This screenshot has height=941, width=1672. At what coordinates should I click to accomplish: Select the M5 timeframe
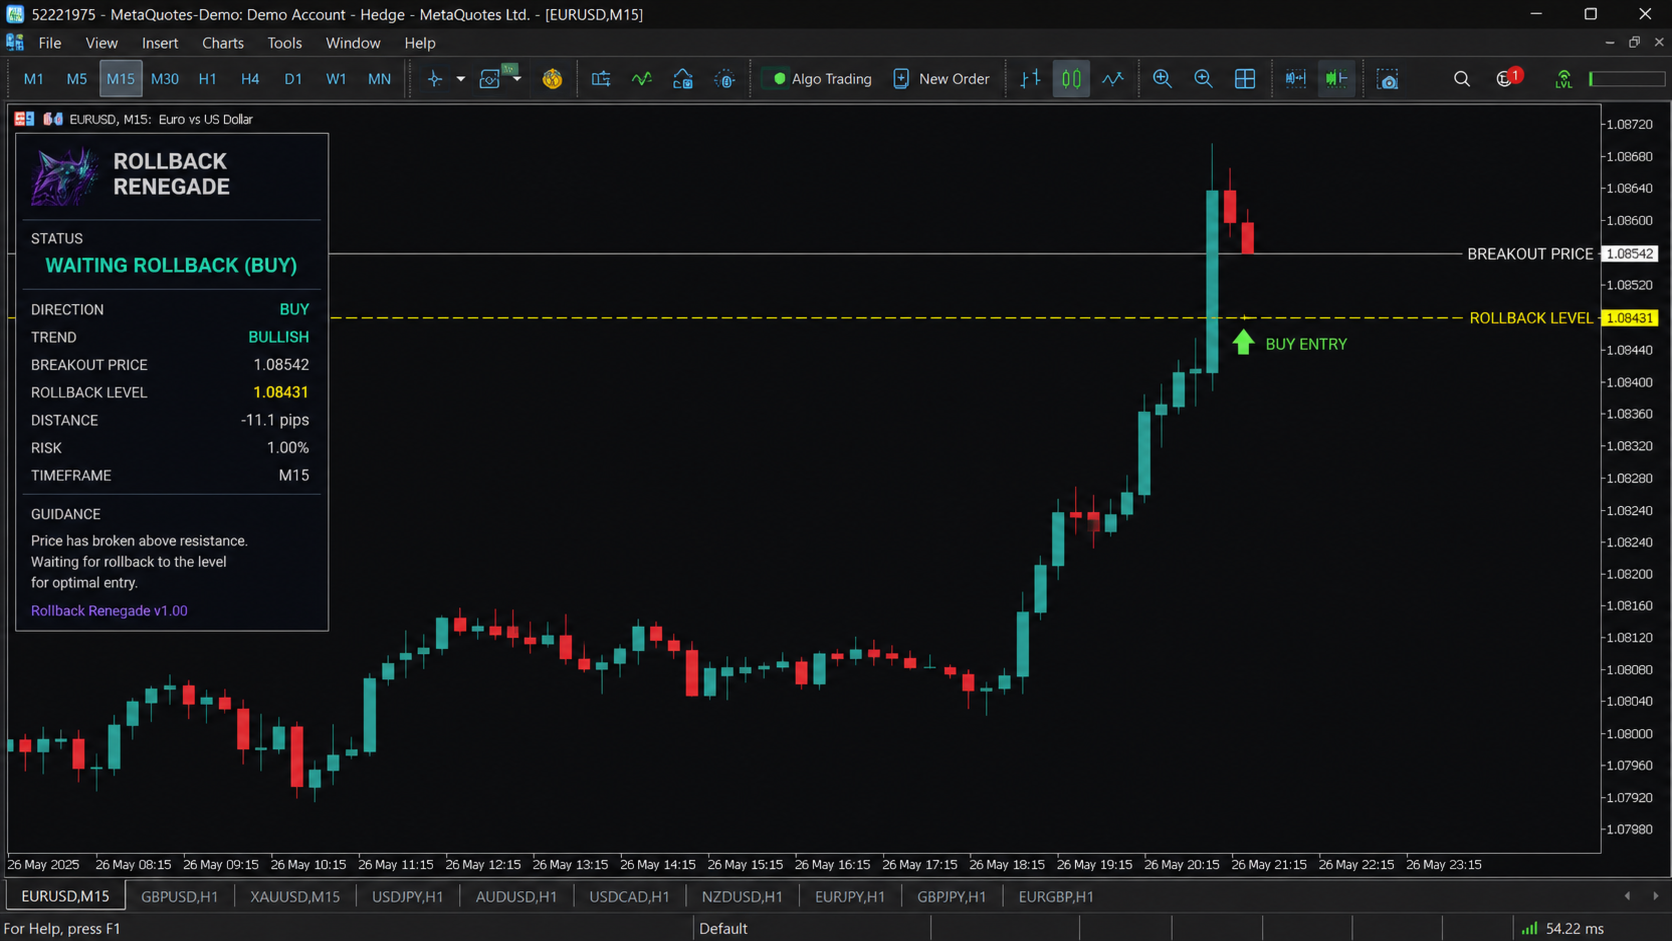click(77, 79)
